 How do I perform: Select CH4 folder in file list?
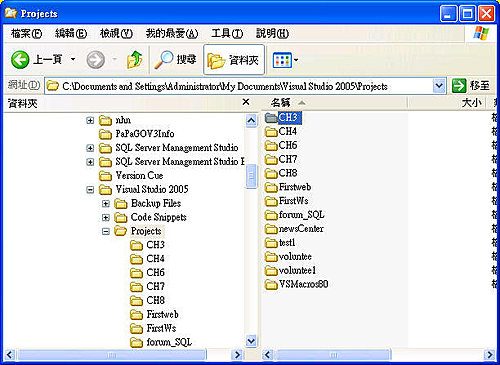[x=281, y=131]
